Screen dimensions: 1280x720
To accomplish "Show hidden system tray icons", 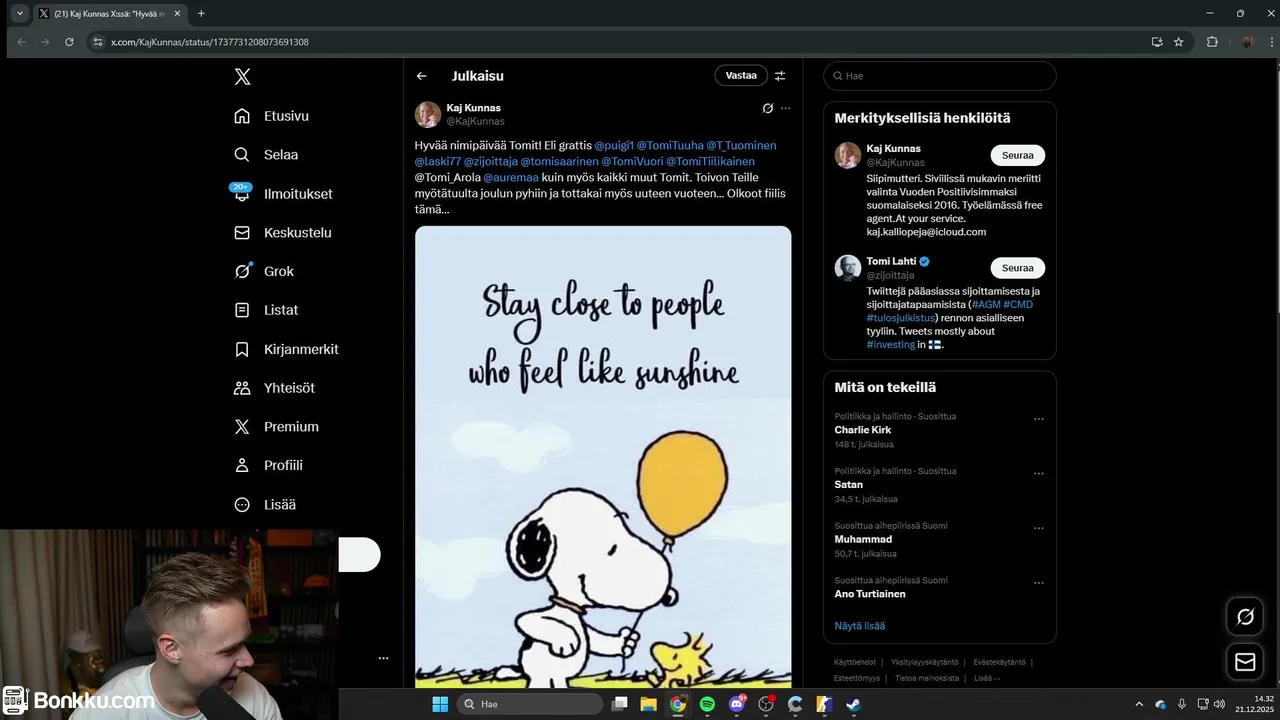I will pyautogui.click(x=1139, y=704).
